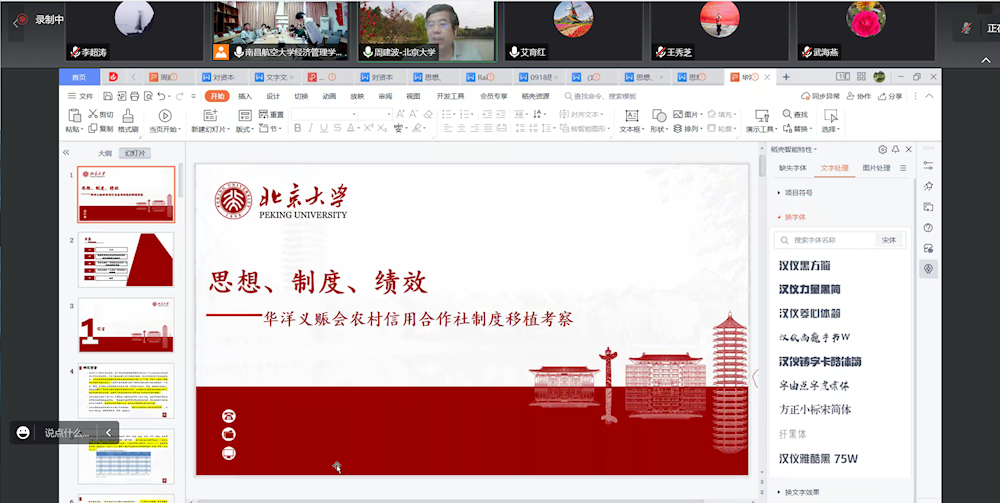
Task: Select slide 4 thumbnail
Action: [126, 390]
